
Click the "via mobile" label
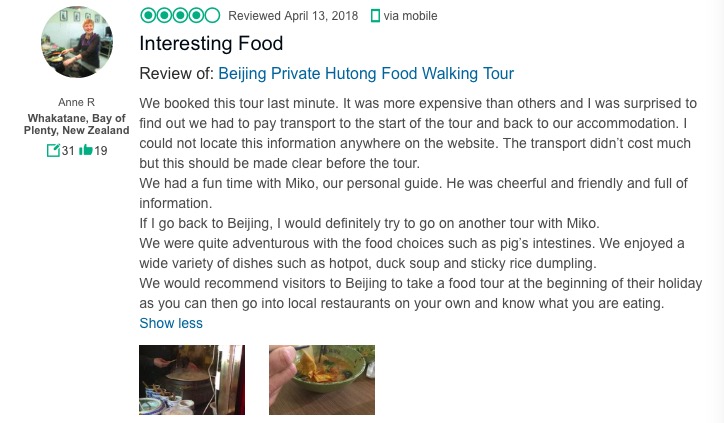point(410,16)
